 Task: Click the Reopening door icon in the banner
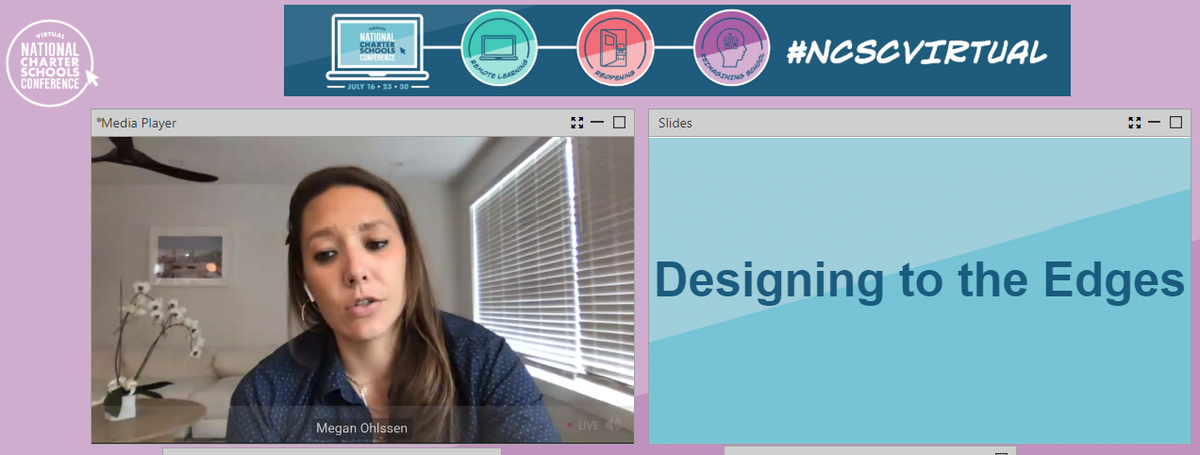[x=615, y=50]
